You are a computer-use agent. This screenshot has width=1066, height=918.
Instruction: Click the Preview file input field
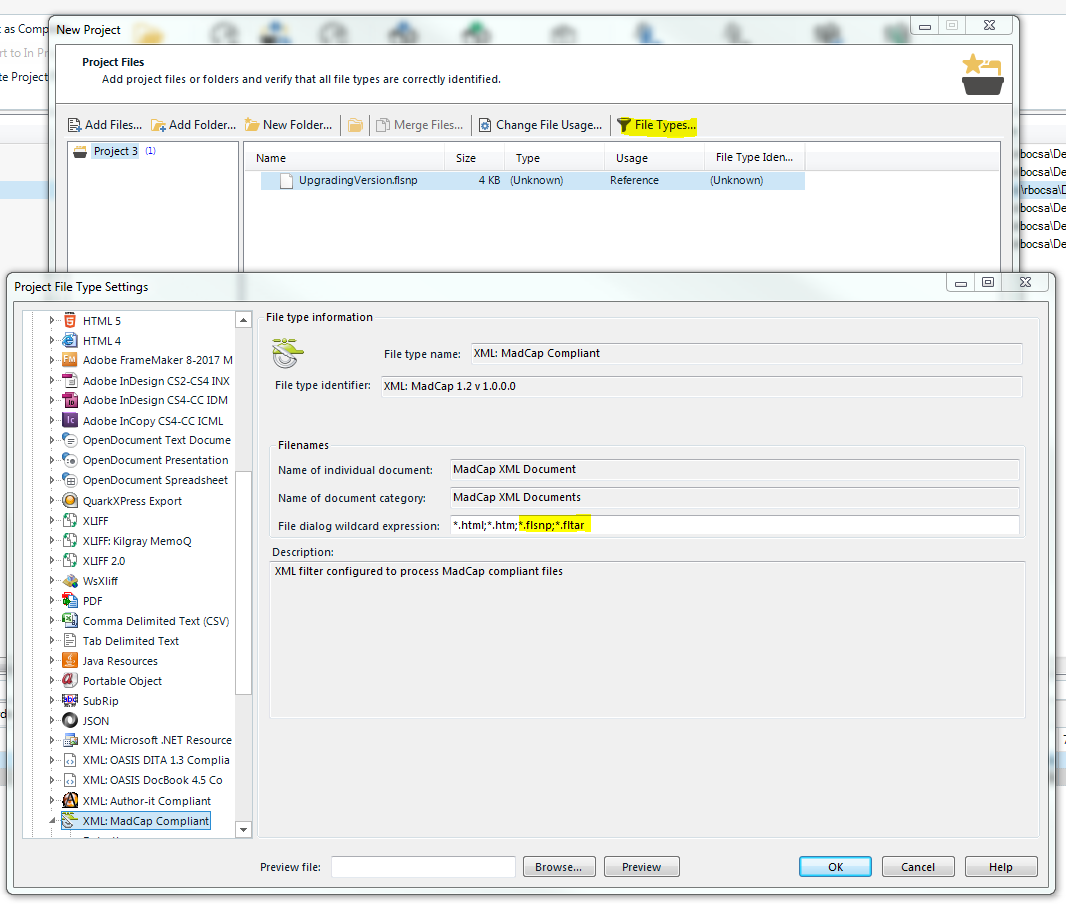pos(423,867)
